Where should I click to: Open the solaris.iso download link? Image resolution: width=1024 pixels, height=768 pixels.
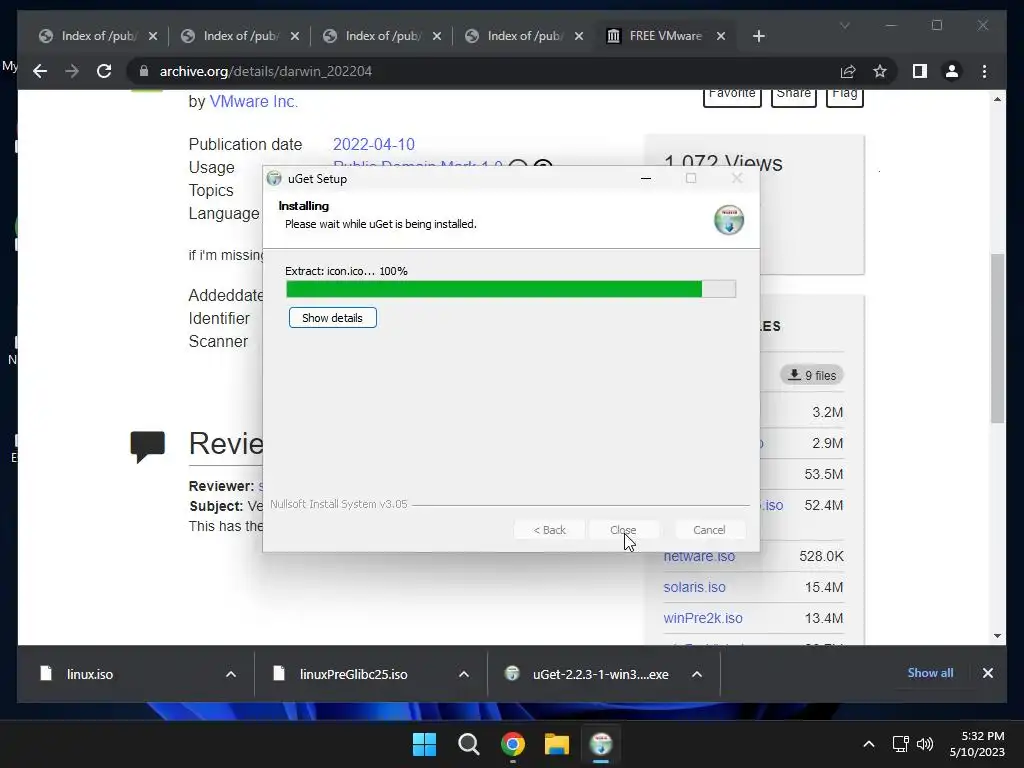click(x=694, y=587)
